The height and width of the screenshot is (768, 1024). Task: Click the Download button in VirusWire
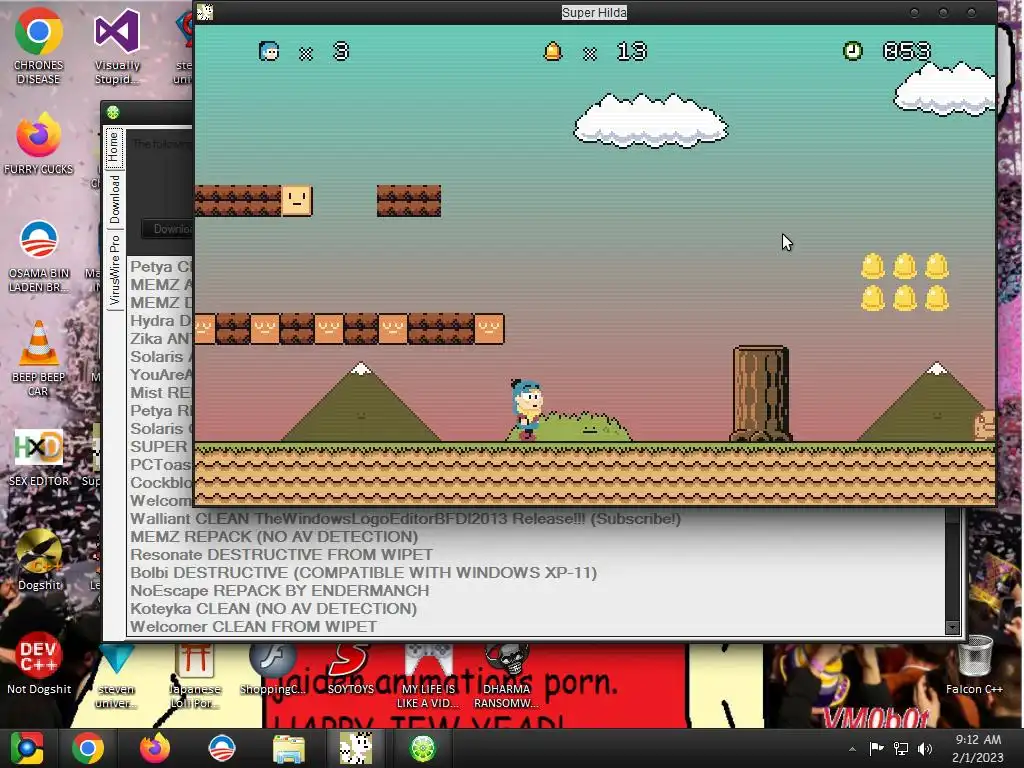tap(168, 229)
